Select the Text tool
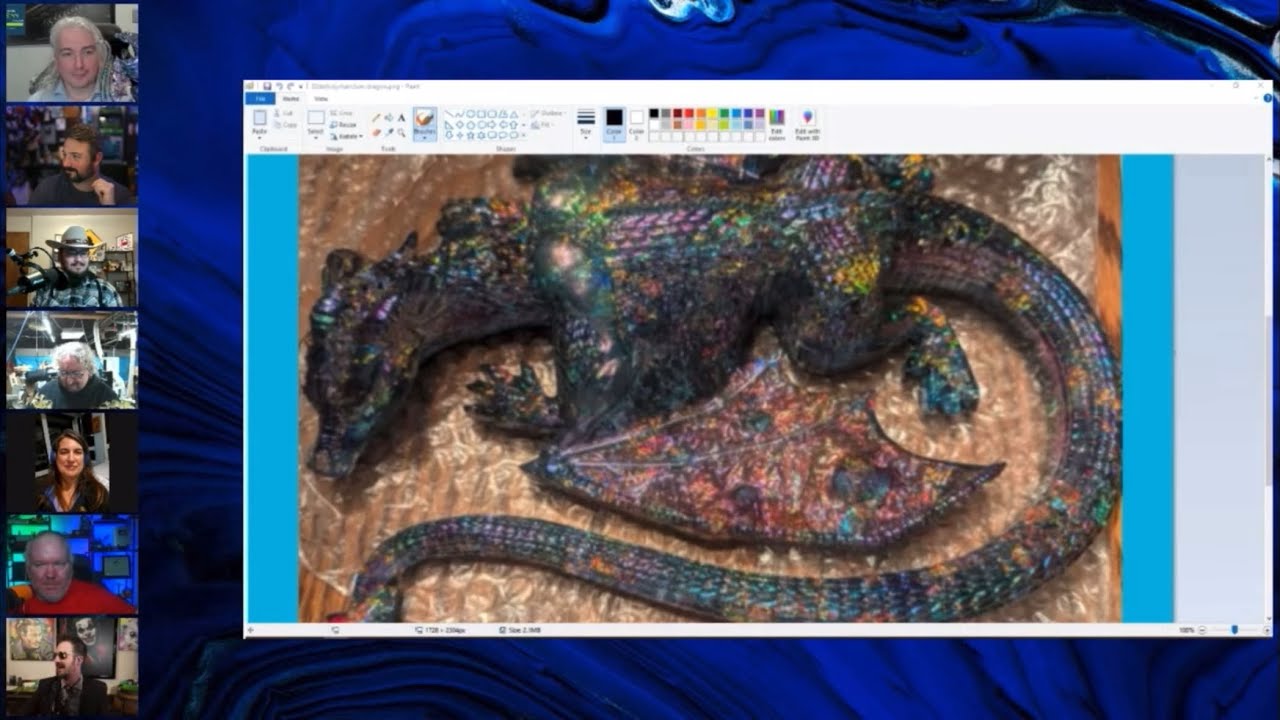The height and width of the screenshot is (720, 1280). (402, 118)
